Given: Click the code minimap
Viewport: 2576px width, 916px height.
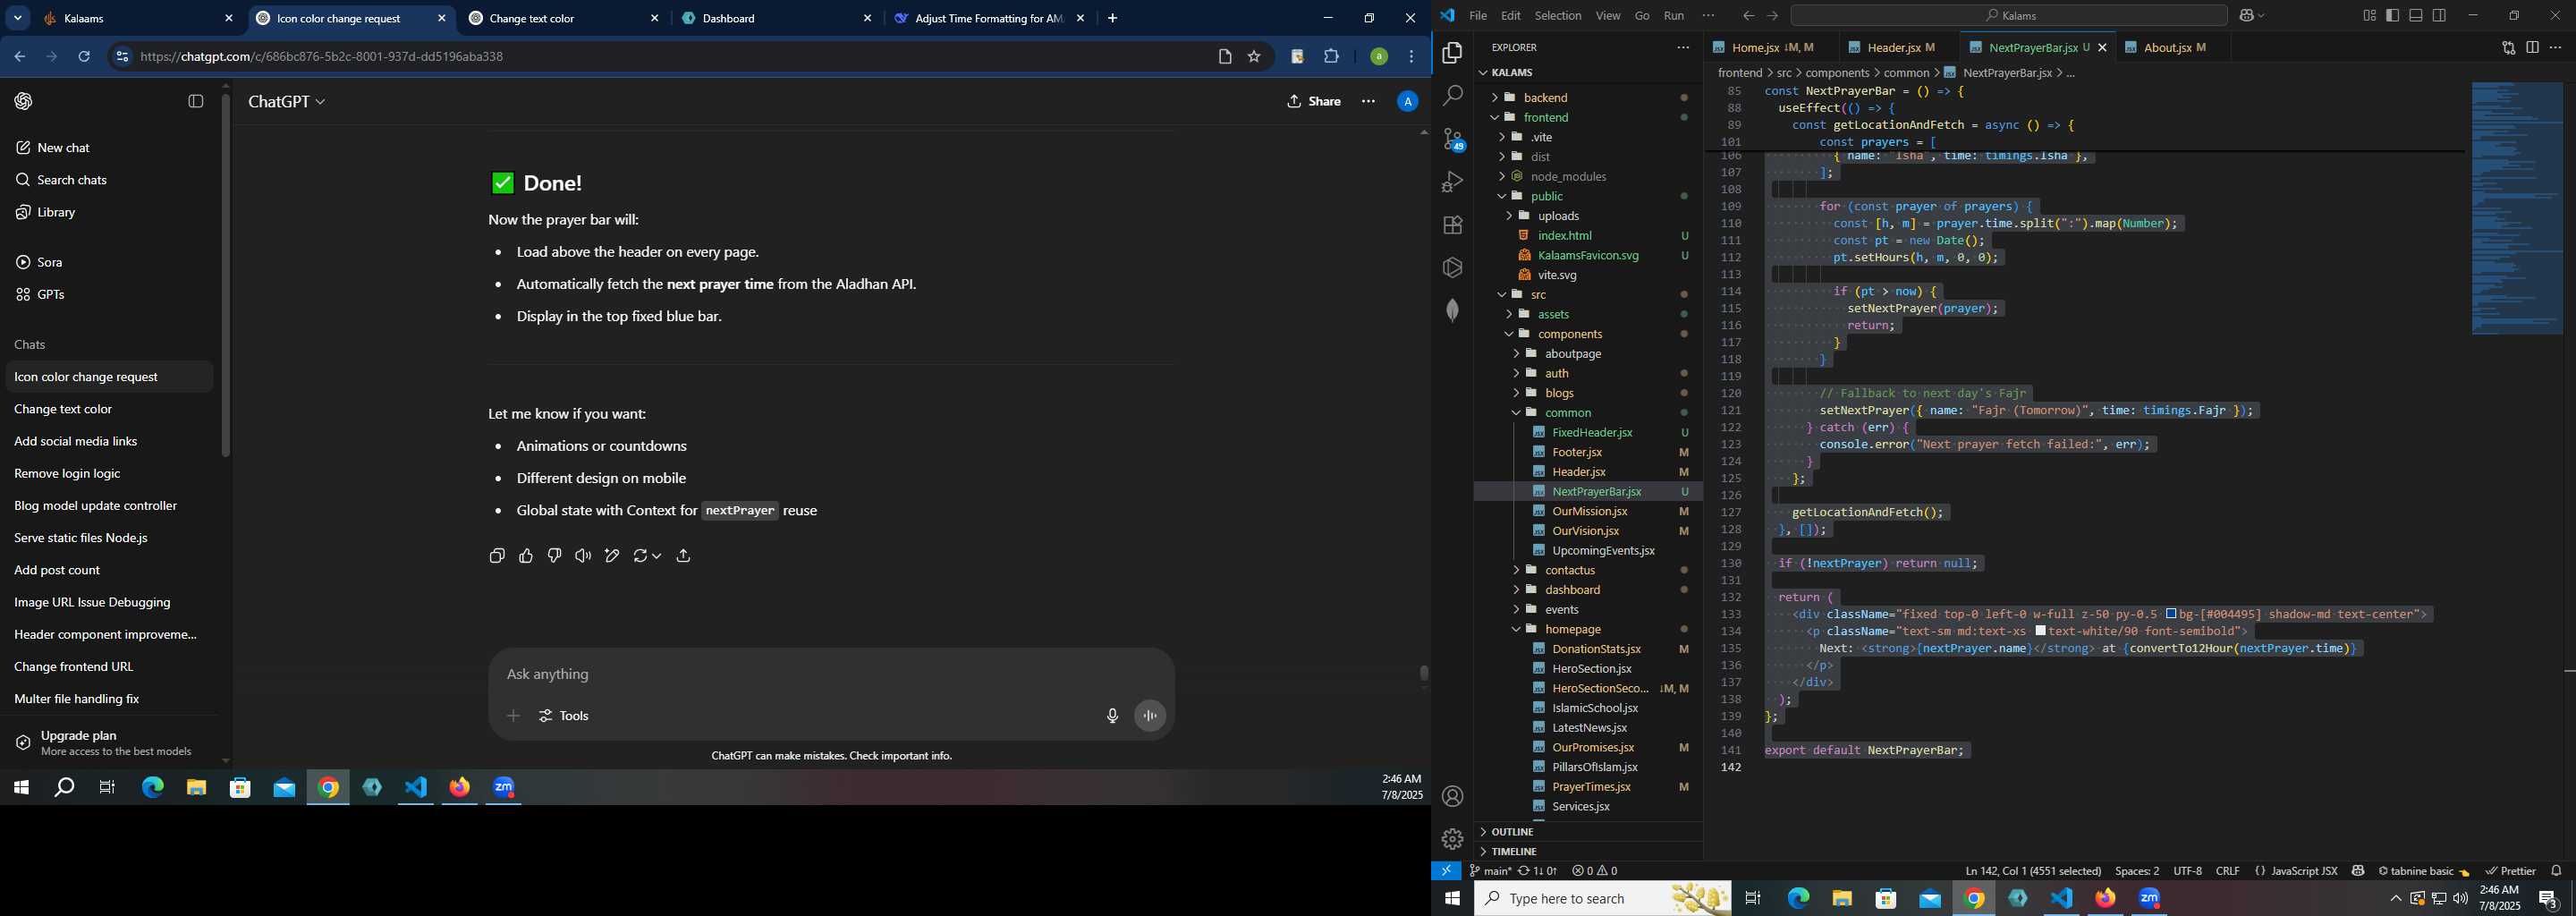Looking at the screenshot, I should pos(2516,208).
